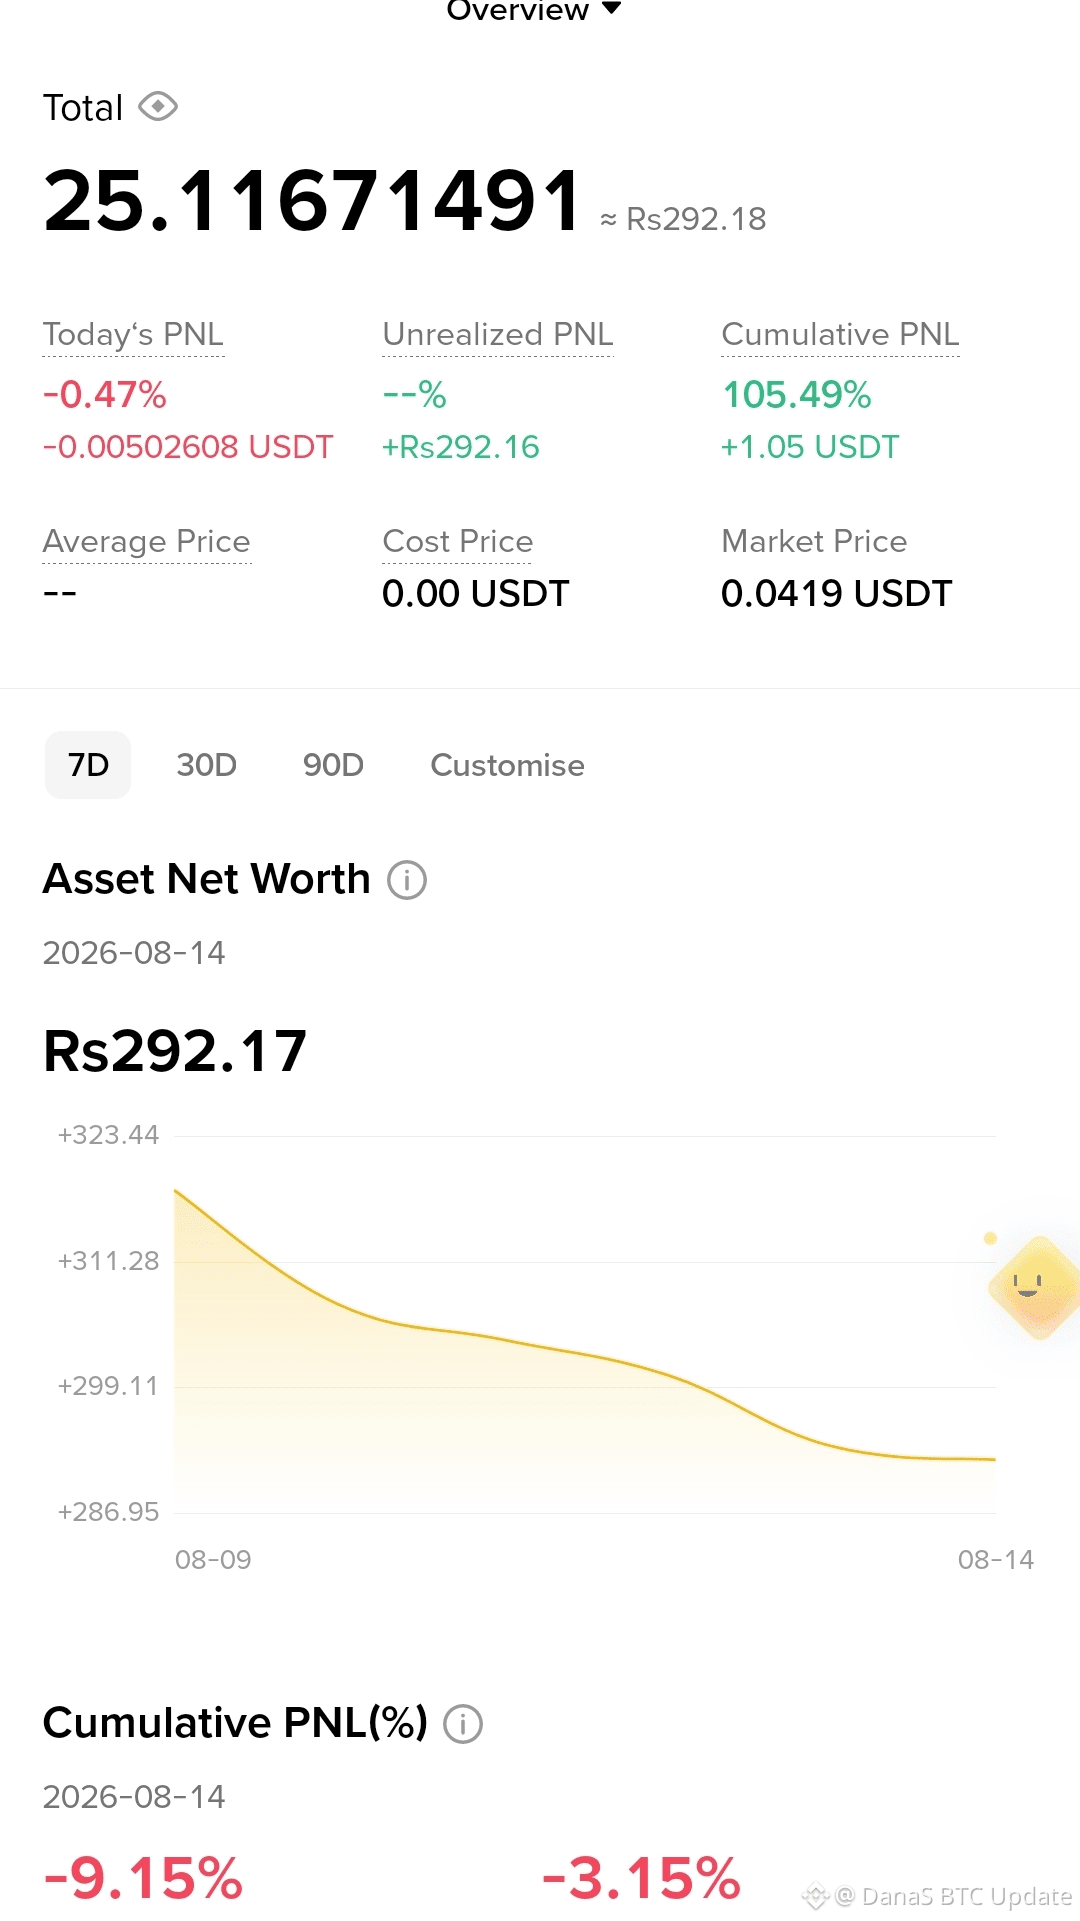Image resolution: width=1080 pixels, height=1921 pixels.
Task: Tap the Average Price label
Action: click(146, 541)
